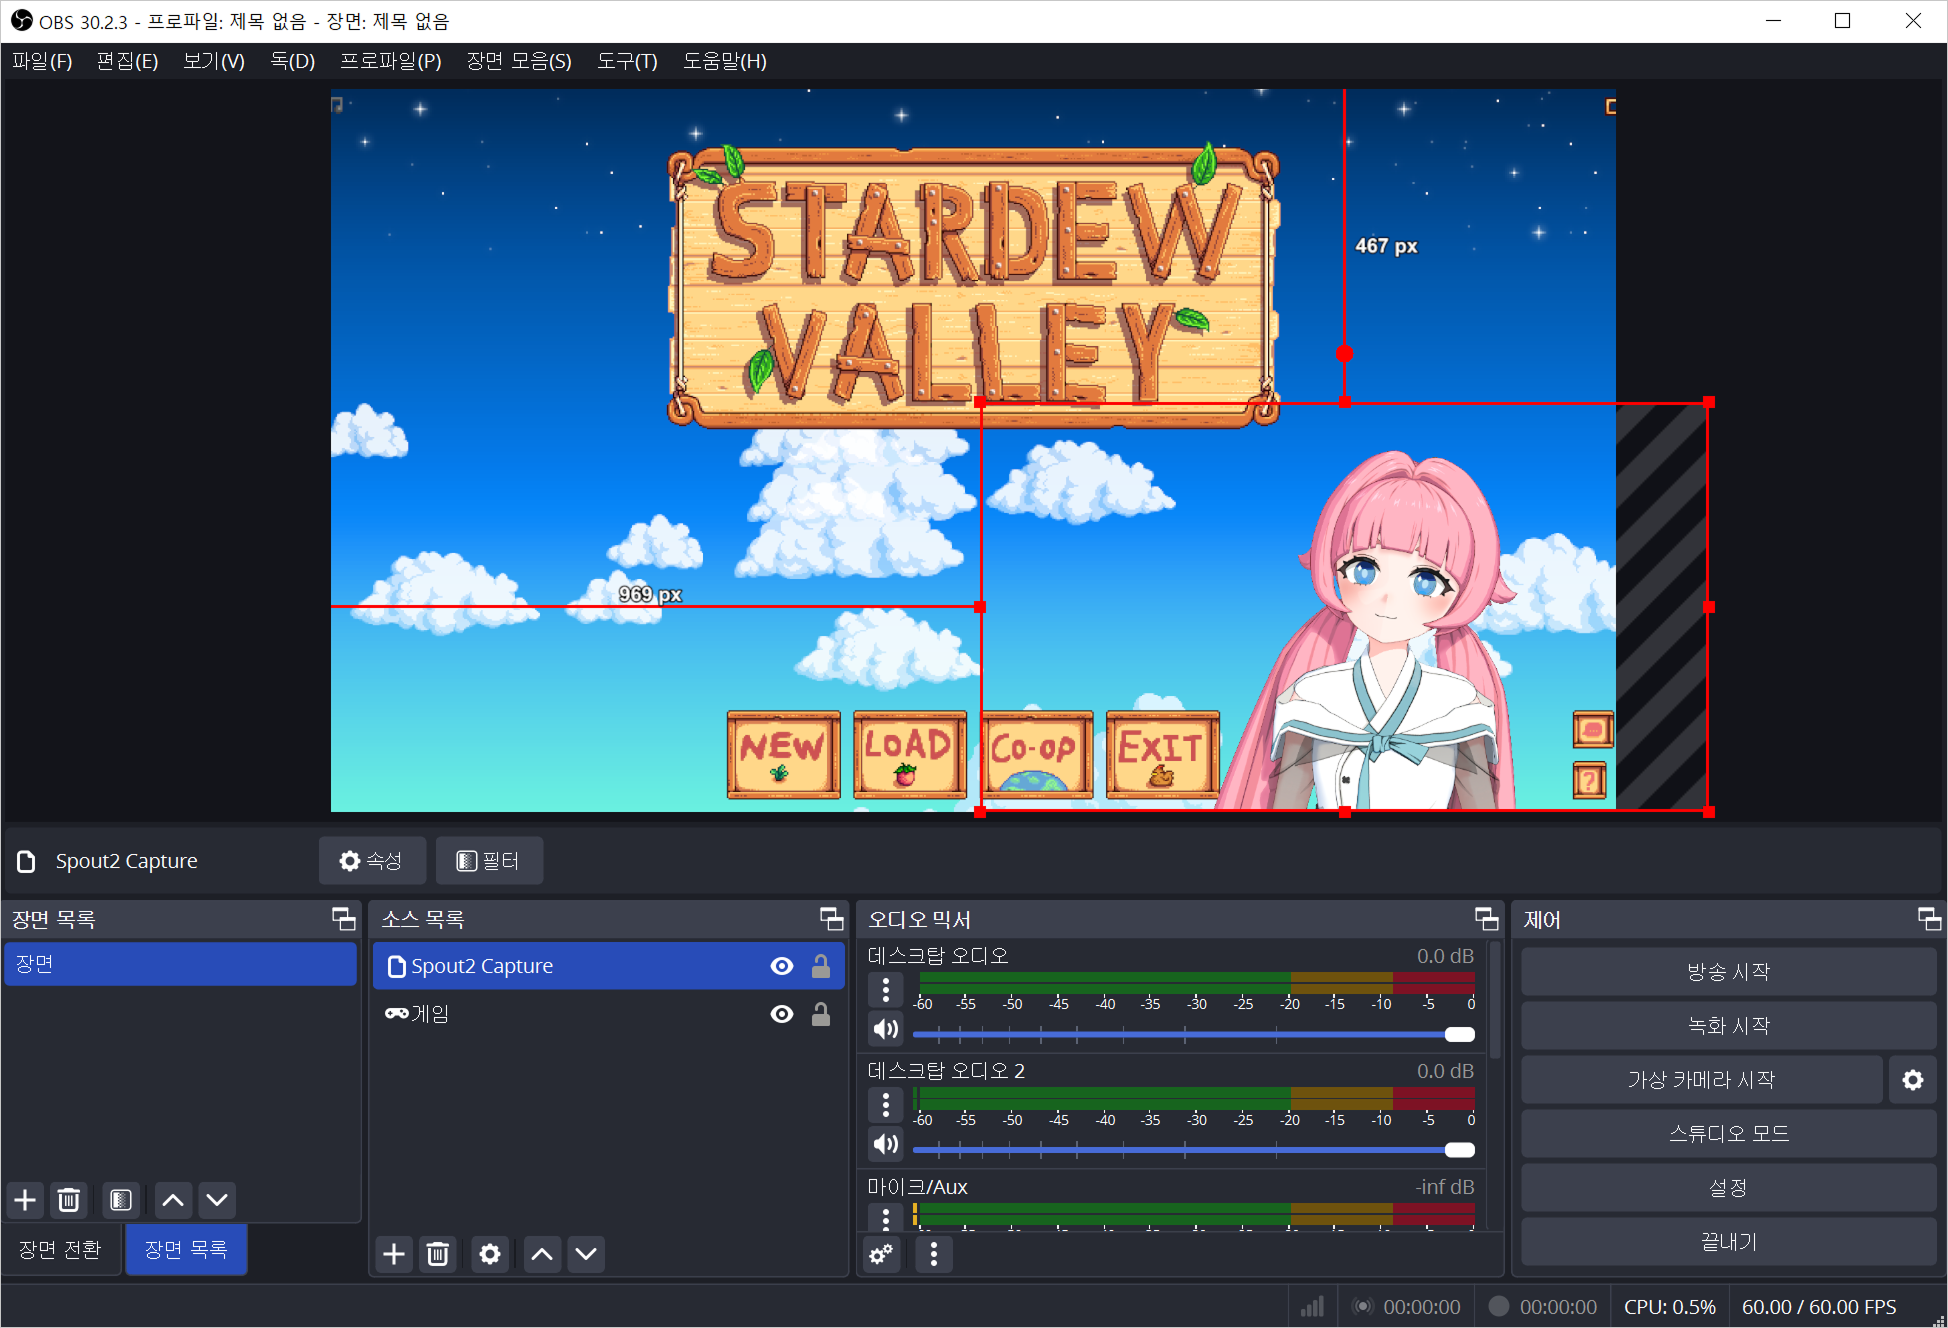Open the 프로파일(P) menu
This screenshot has width=1948, height=1328.
pyautogui.click(x=391, y=61)
